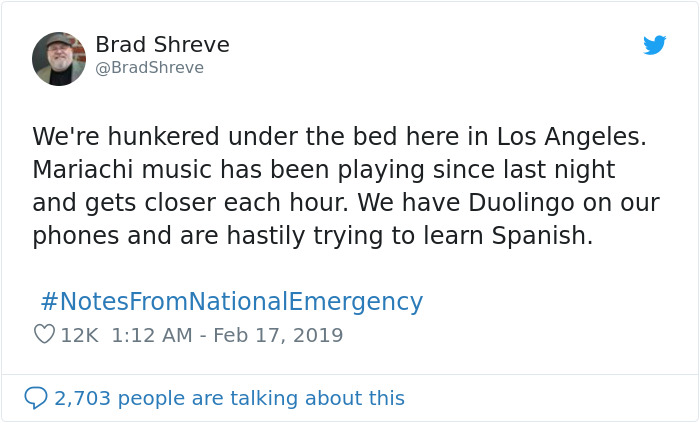
Task: Click the speech bubble reply icon
Action: point(35,398)
